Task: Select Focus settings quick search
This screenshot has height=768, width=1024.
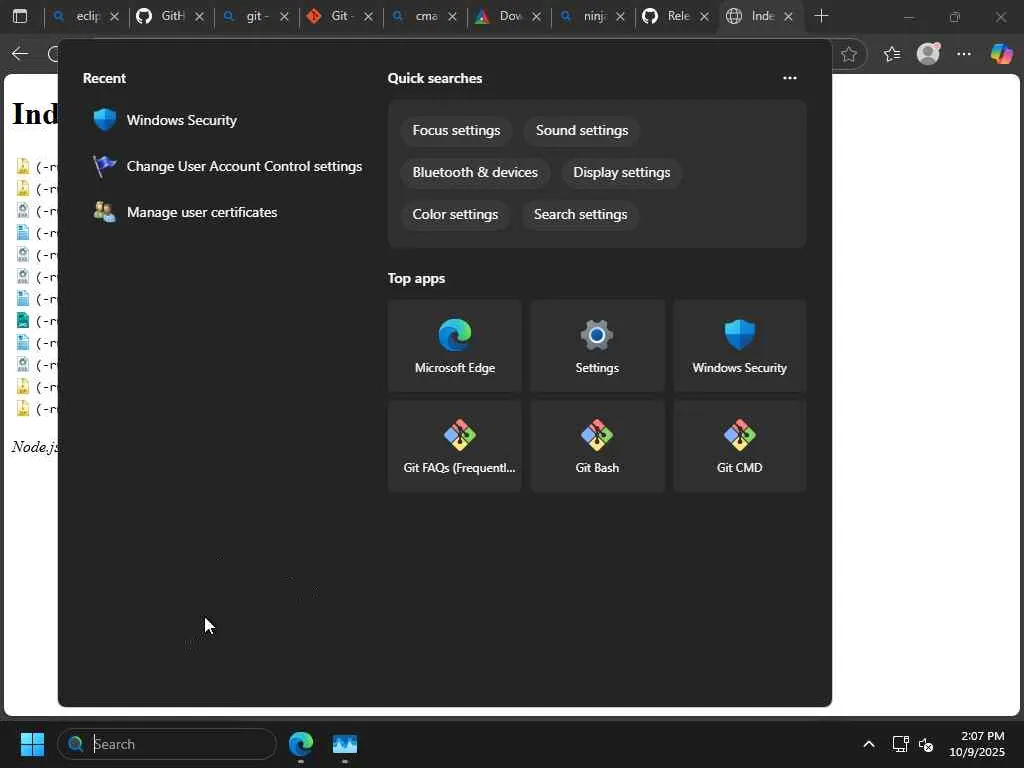Action: 456,131
